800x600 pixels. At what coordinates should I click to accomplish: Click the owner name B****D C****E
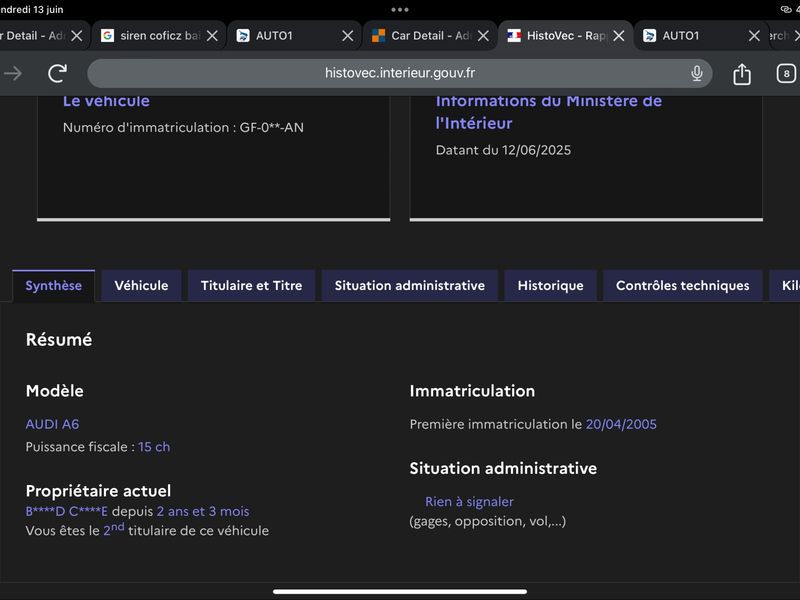click(x=67, y=511)
